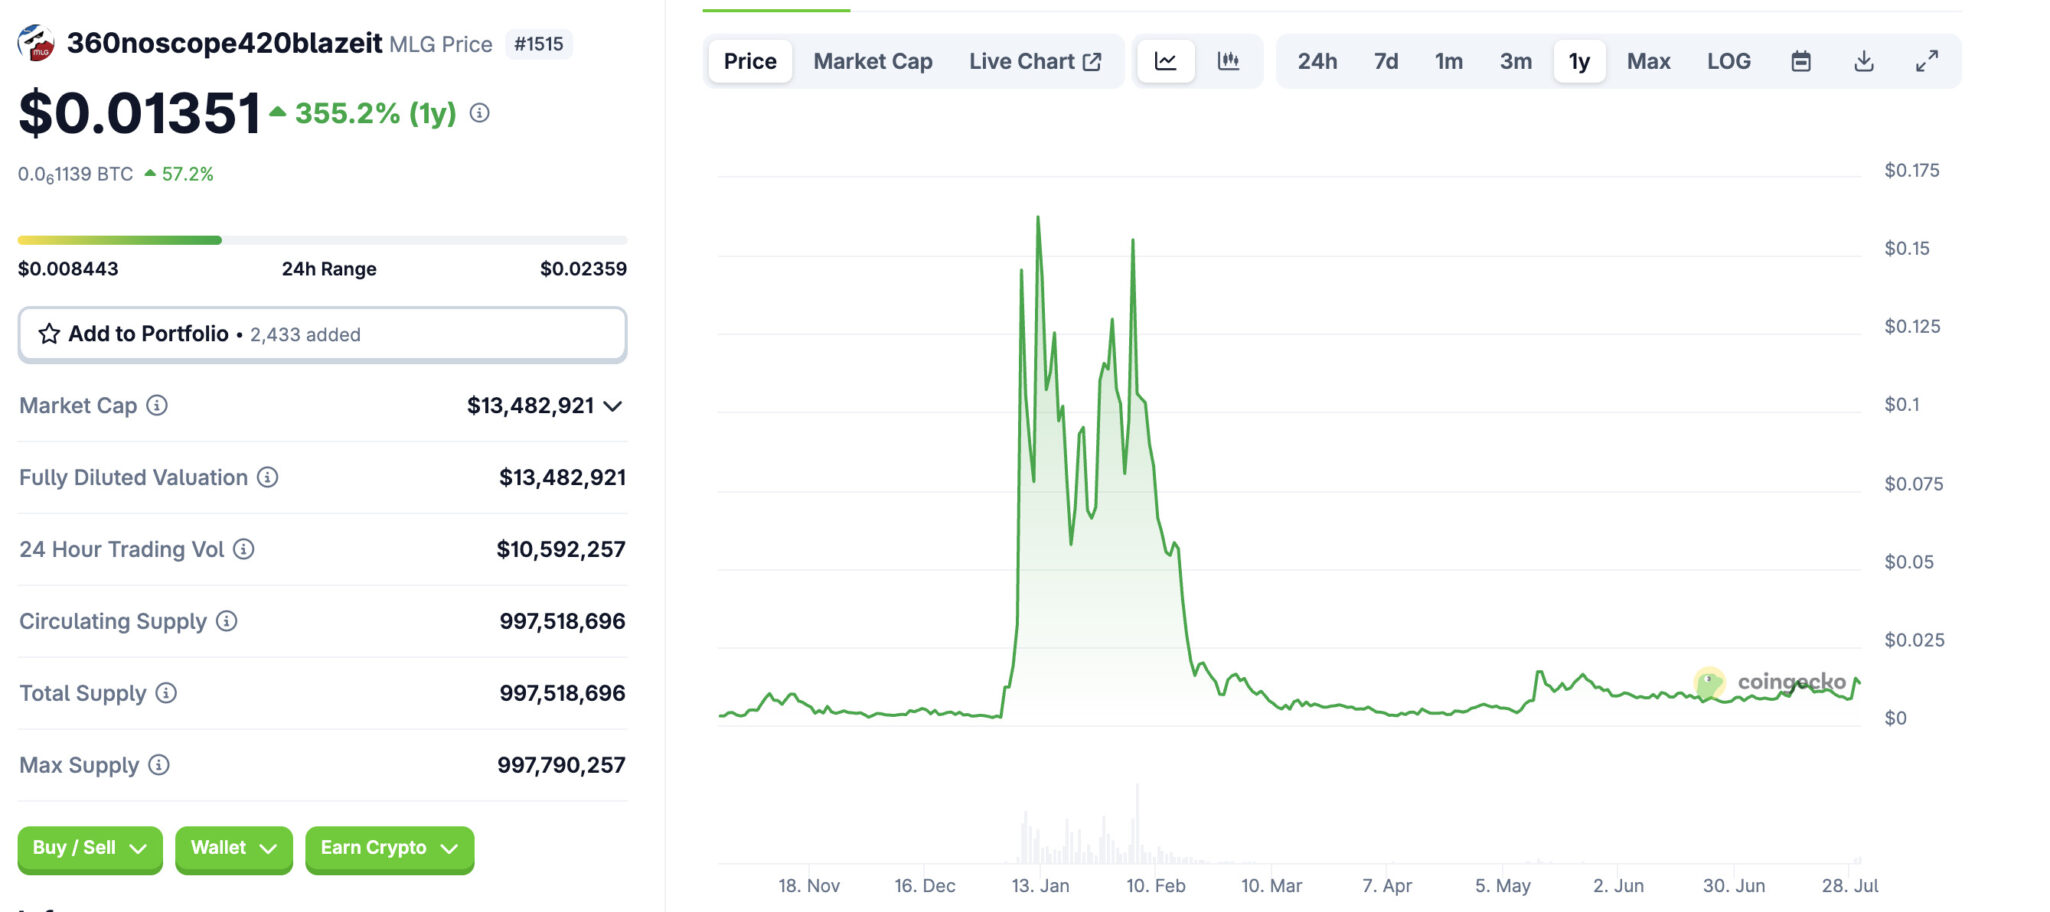The height and width of the screenshot is (912, 2050).
Task: Toggle the LOG scale option
Action: pyautogui.click(x=1728, y=61)
